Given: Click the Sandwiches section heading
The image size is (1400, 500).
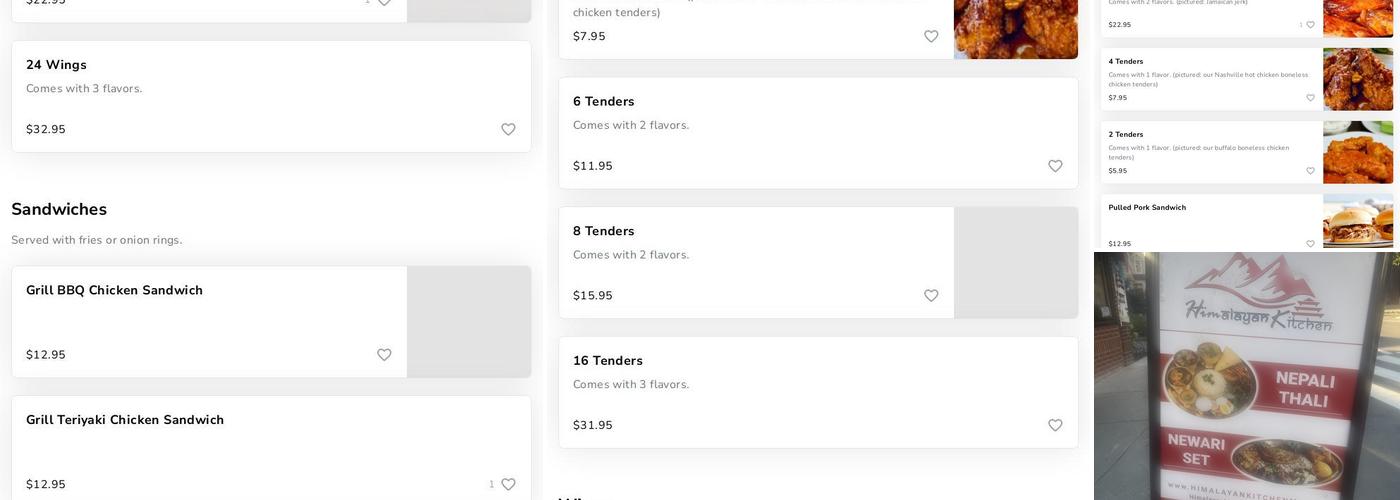Looking at the screenshot, I should point(59,210).
